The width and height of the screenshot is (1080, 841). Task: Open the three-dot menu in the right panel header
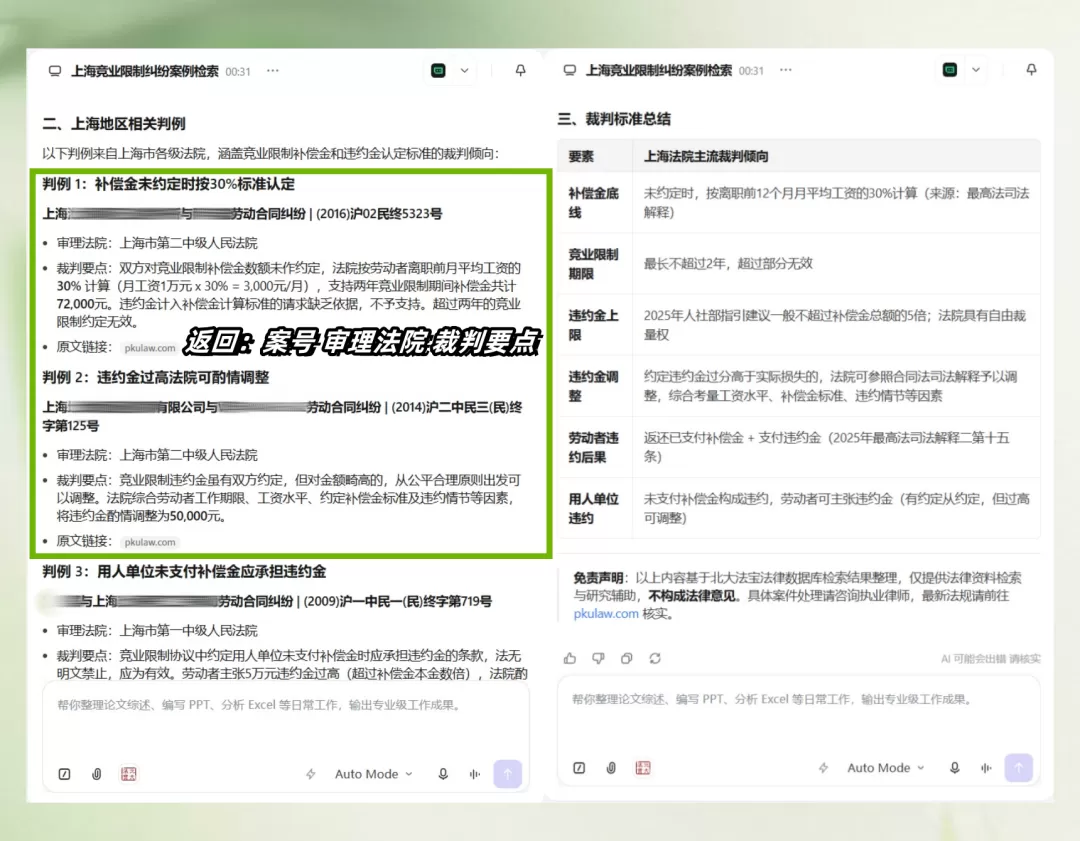point(786,70)
